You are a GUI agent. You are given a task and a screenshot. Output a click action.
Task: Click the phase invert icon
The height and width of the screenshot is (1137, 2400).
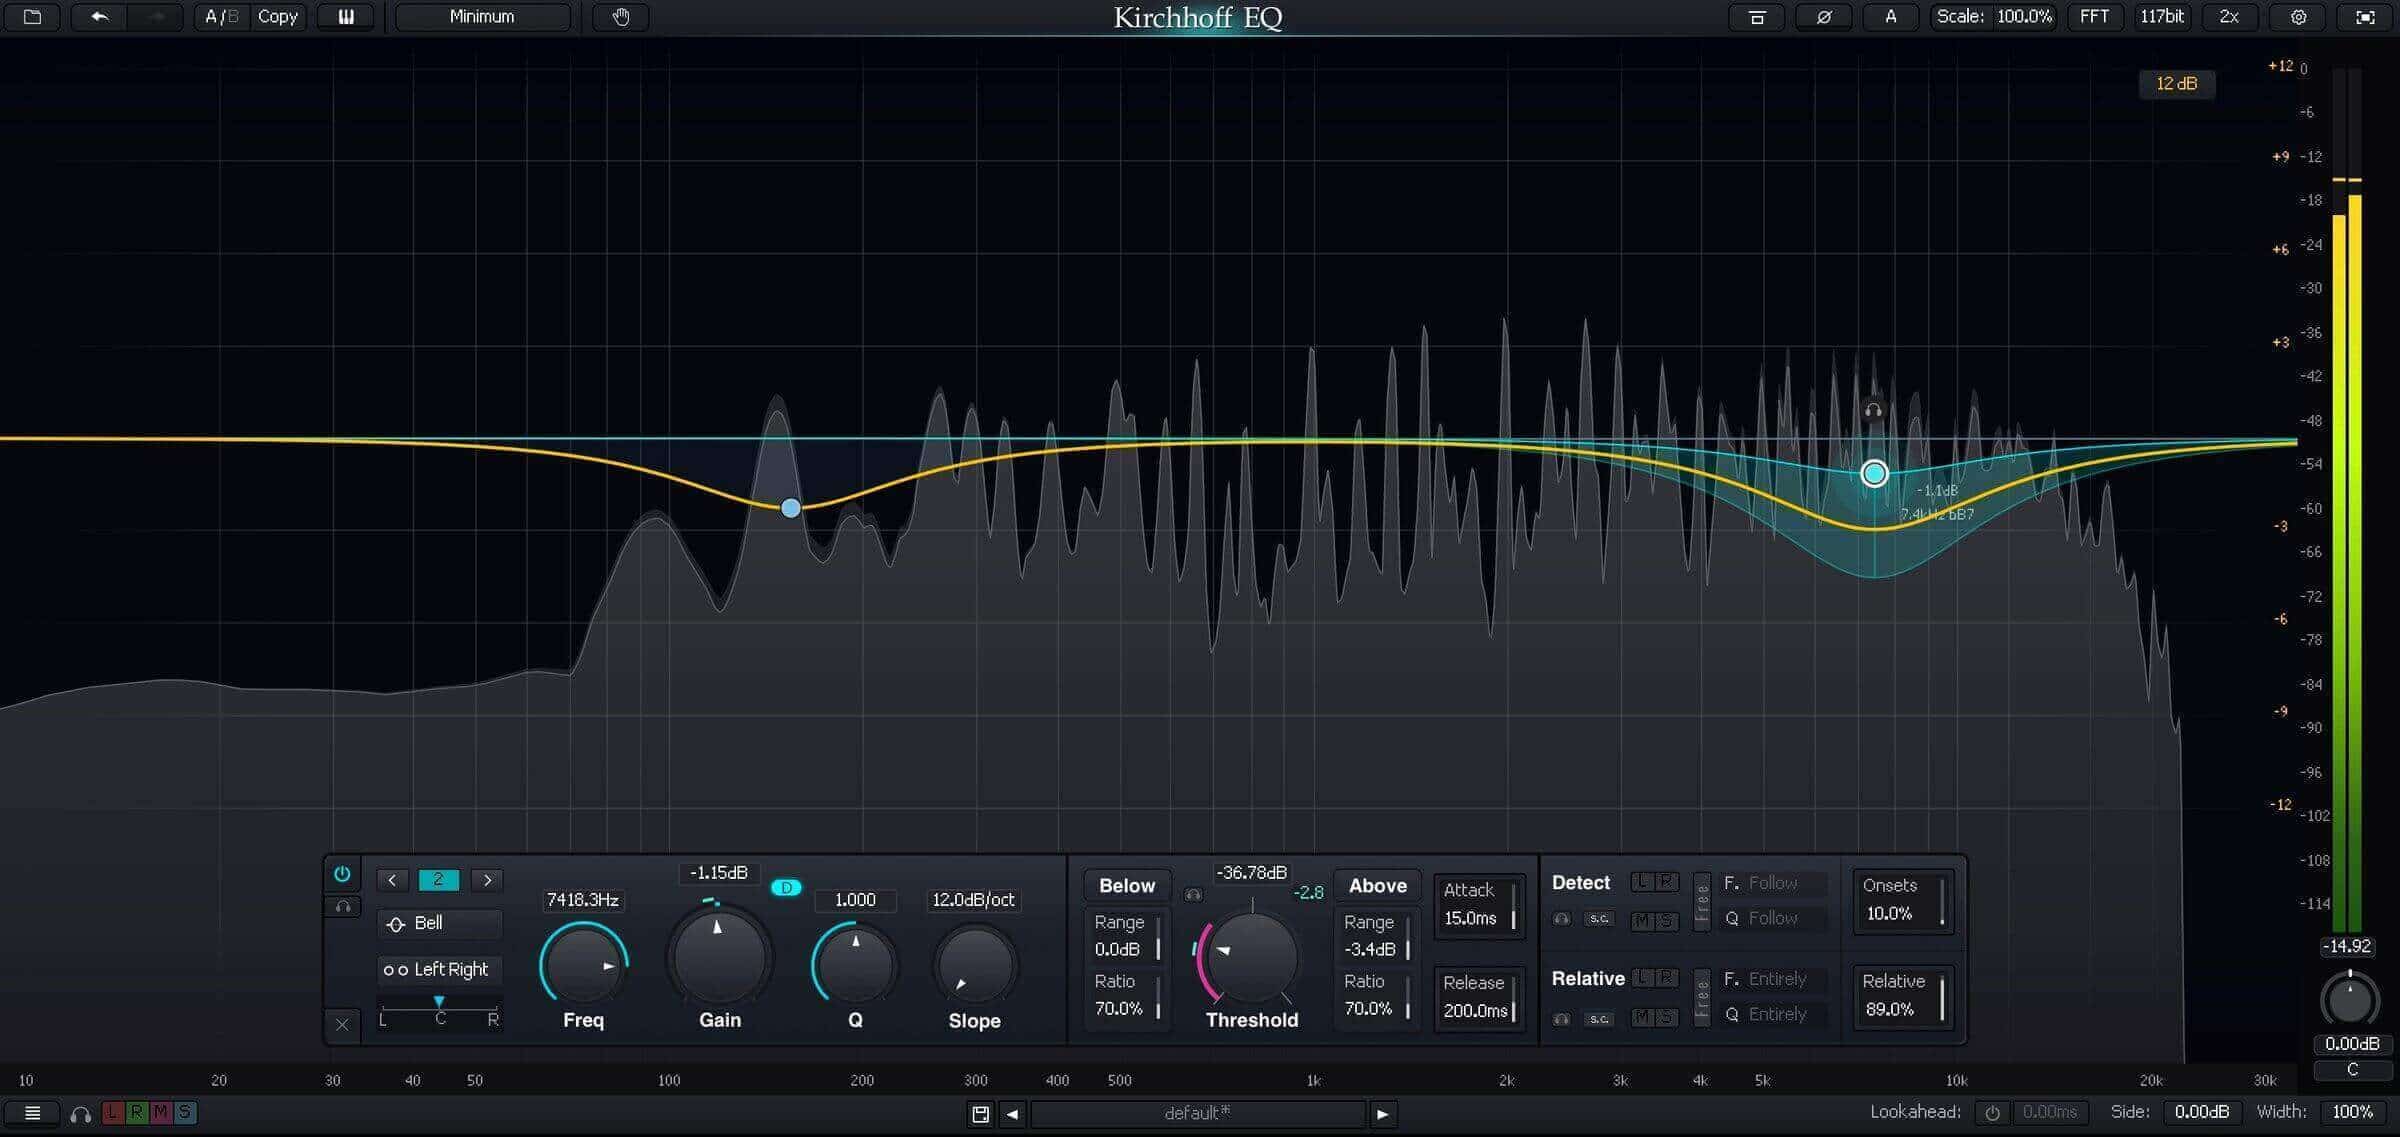[x=1823, y=17]
